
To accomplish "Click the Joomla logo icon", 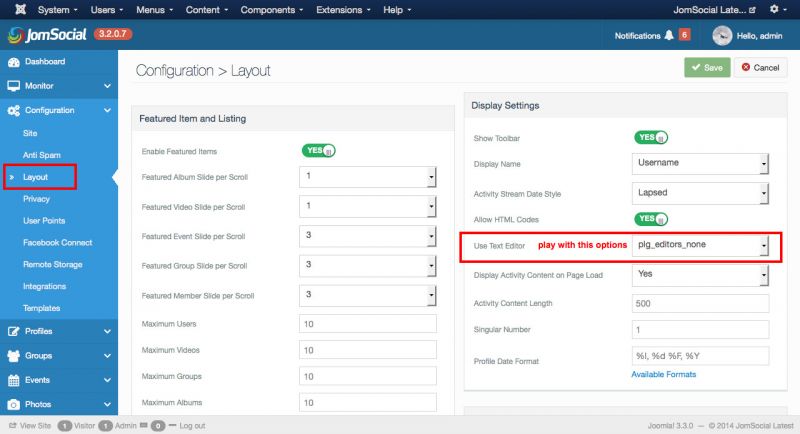I will point(20,9).
